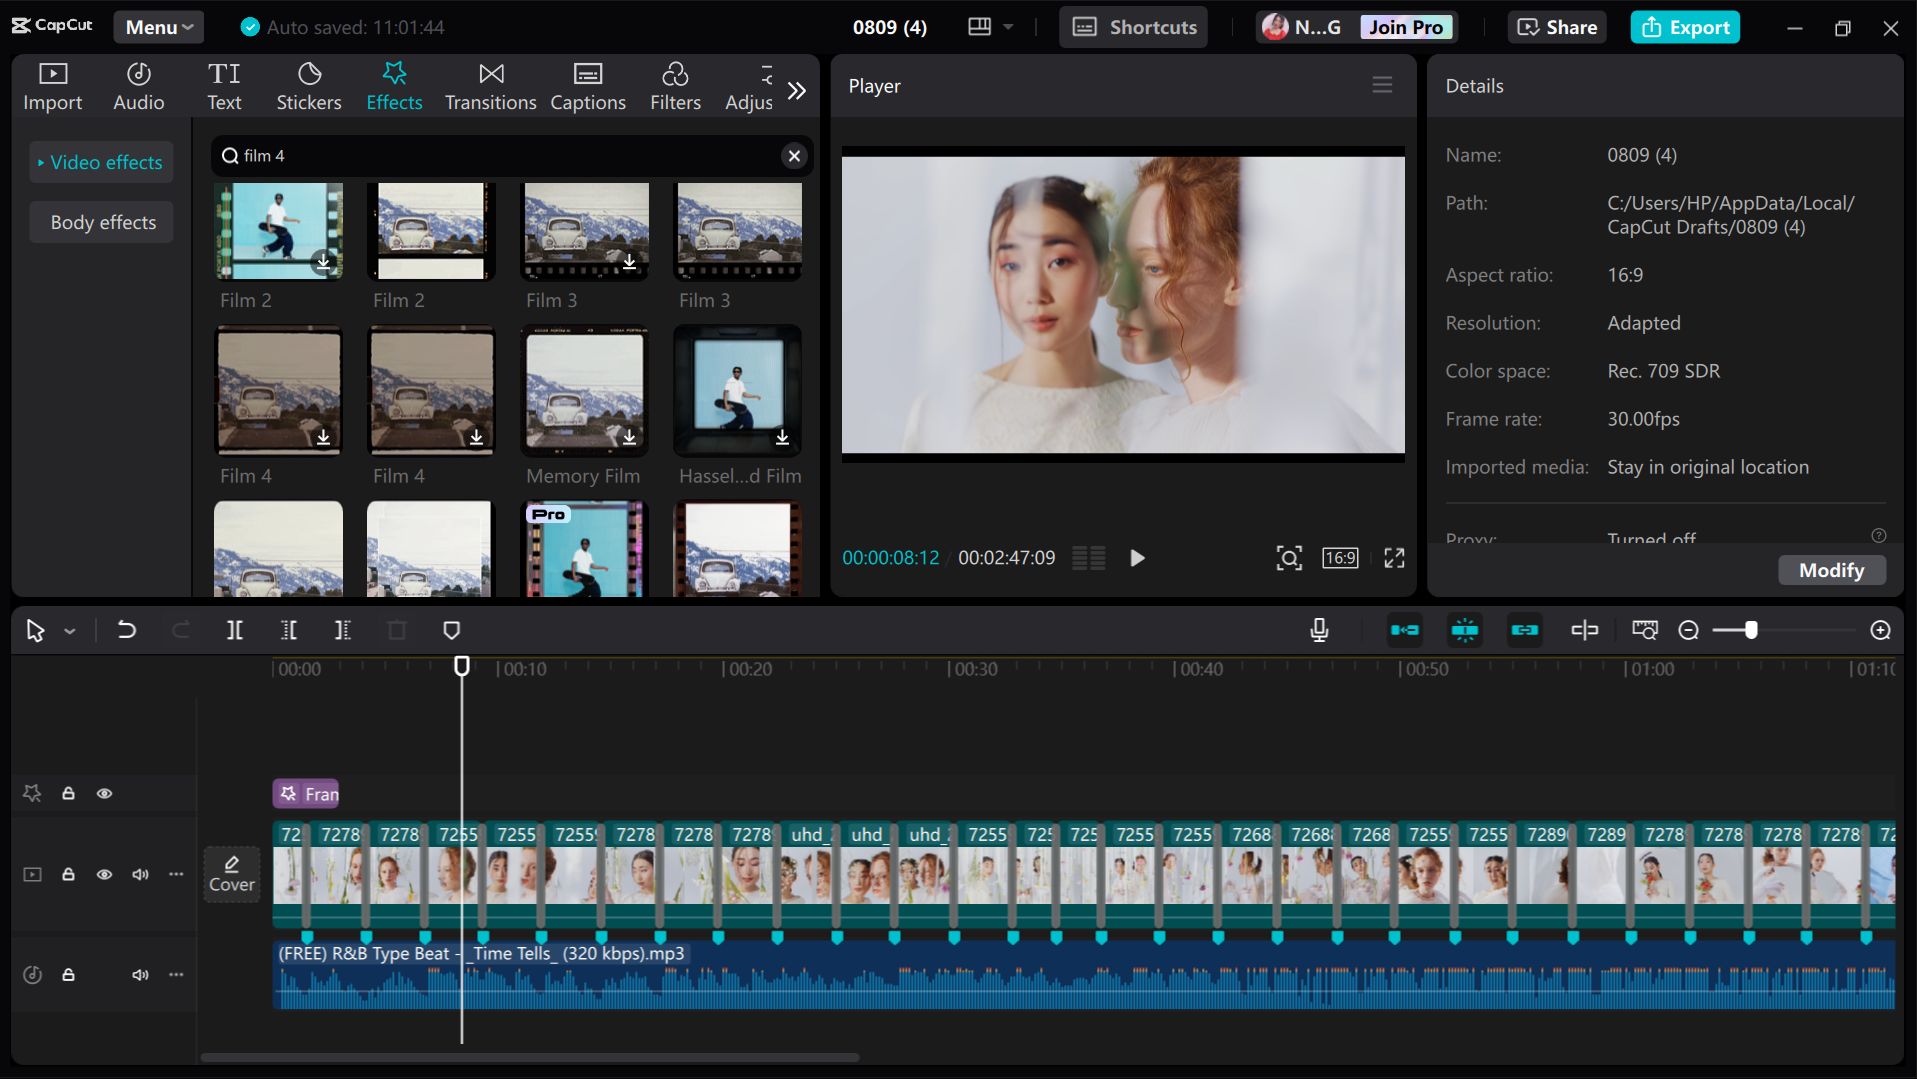Viewport: 1917px width, 1079px height.
Task: Click the Modify button in Details
Action: 1831,570
